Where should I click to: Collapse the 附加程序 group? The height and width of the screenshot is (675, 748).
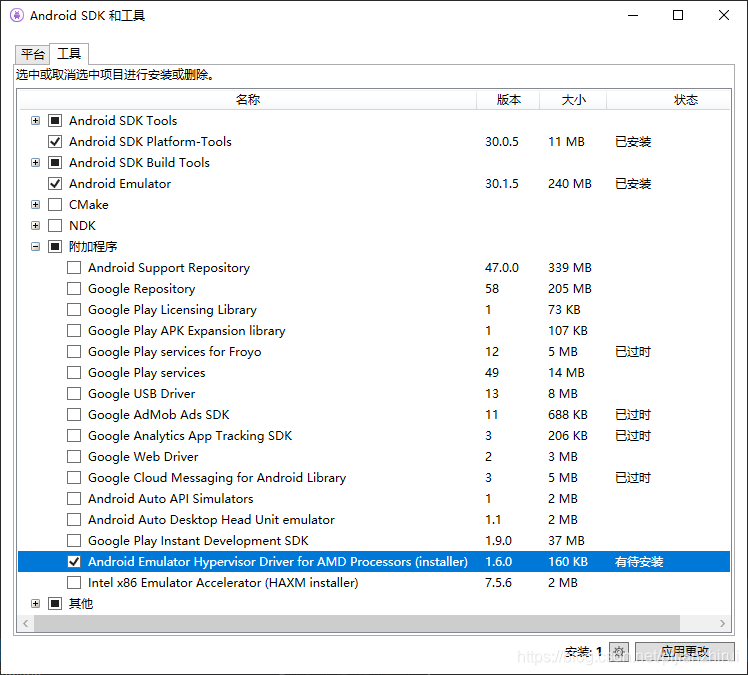click(x=35, y=247)
